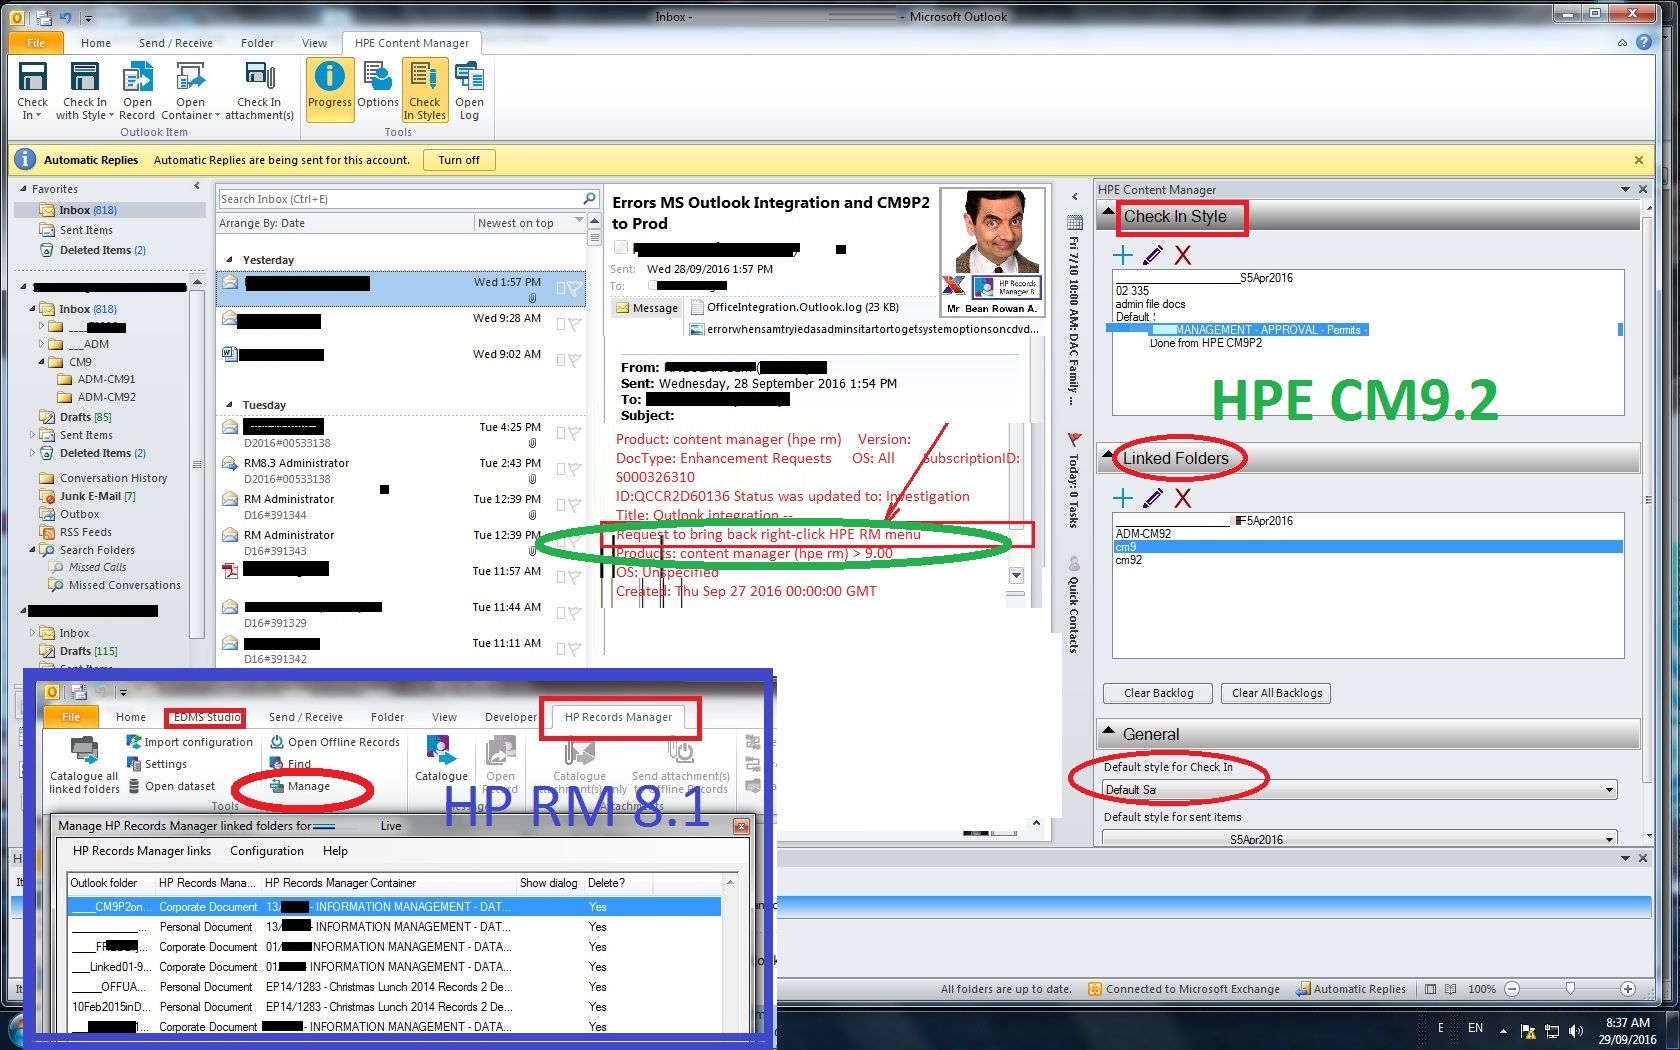Open the File tab in Outlook
The height and width of the screenshot is (1050, 1680).
[36, 43]
